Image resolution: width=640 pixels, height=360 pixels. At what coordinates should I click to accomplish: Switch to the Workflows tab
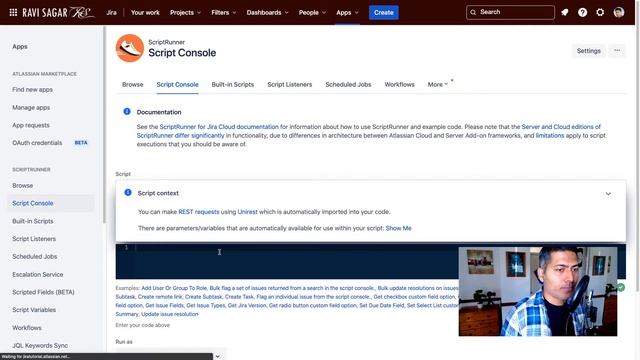point(400,84)
